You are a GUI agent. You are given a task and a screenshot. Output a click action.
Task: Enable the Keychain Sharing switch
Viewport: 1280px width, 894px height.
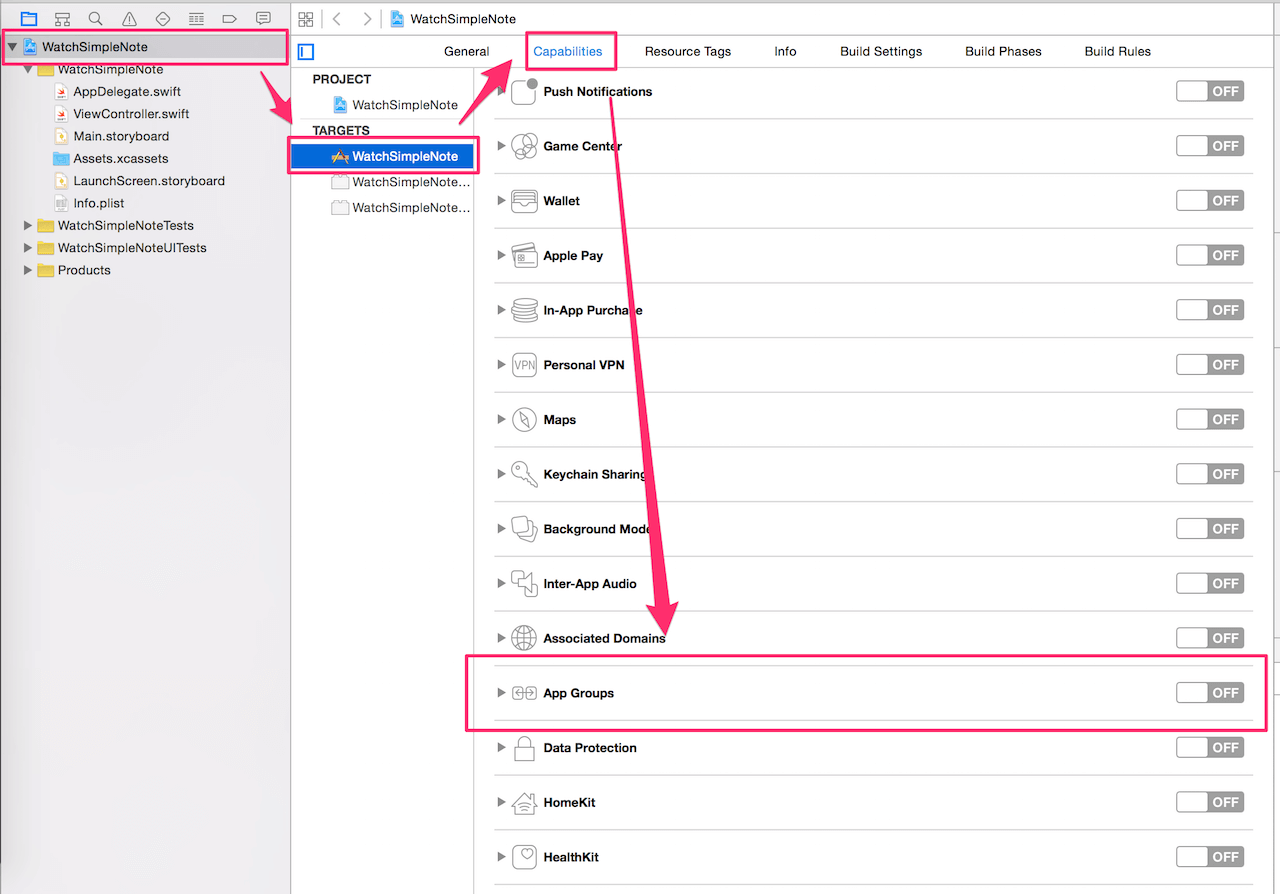tap(1210, 474)
